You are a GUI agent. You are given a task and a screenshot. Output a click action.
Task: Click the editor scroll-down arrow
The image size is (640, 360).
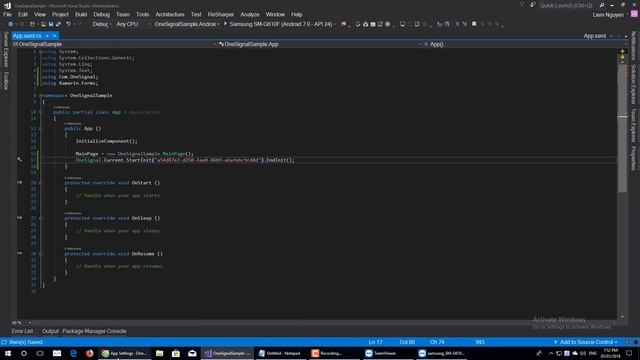(622, 316)
